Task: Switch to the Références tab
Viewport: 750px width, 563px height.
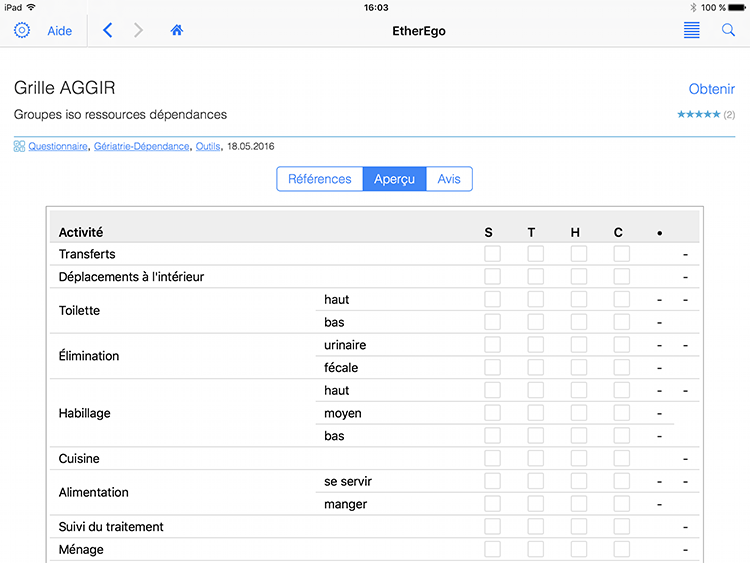Action: pyautogui.click(x=319, y=179)
